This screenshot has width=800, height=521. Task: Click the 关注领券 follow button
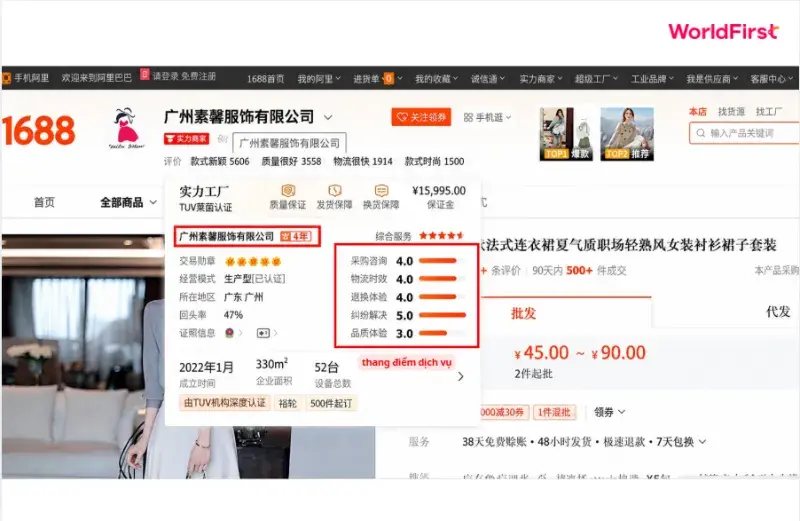click(x=421, y=117)
